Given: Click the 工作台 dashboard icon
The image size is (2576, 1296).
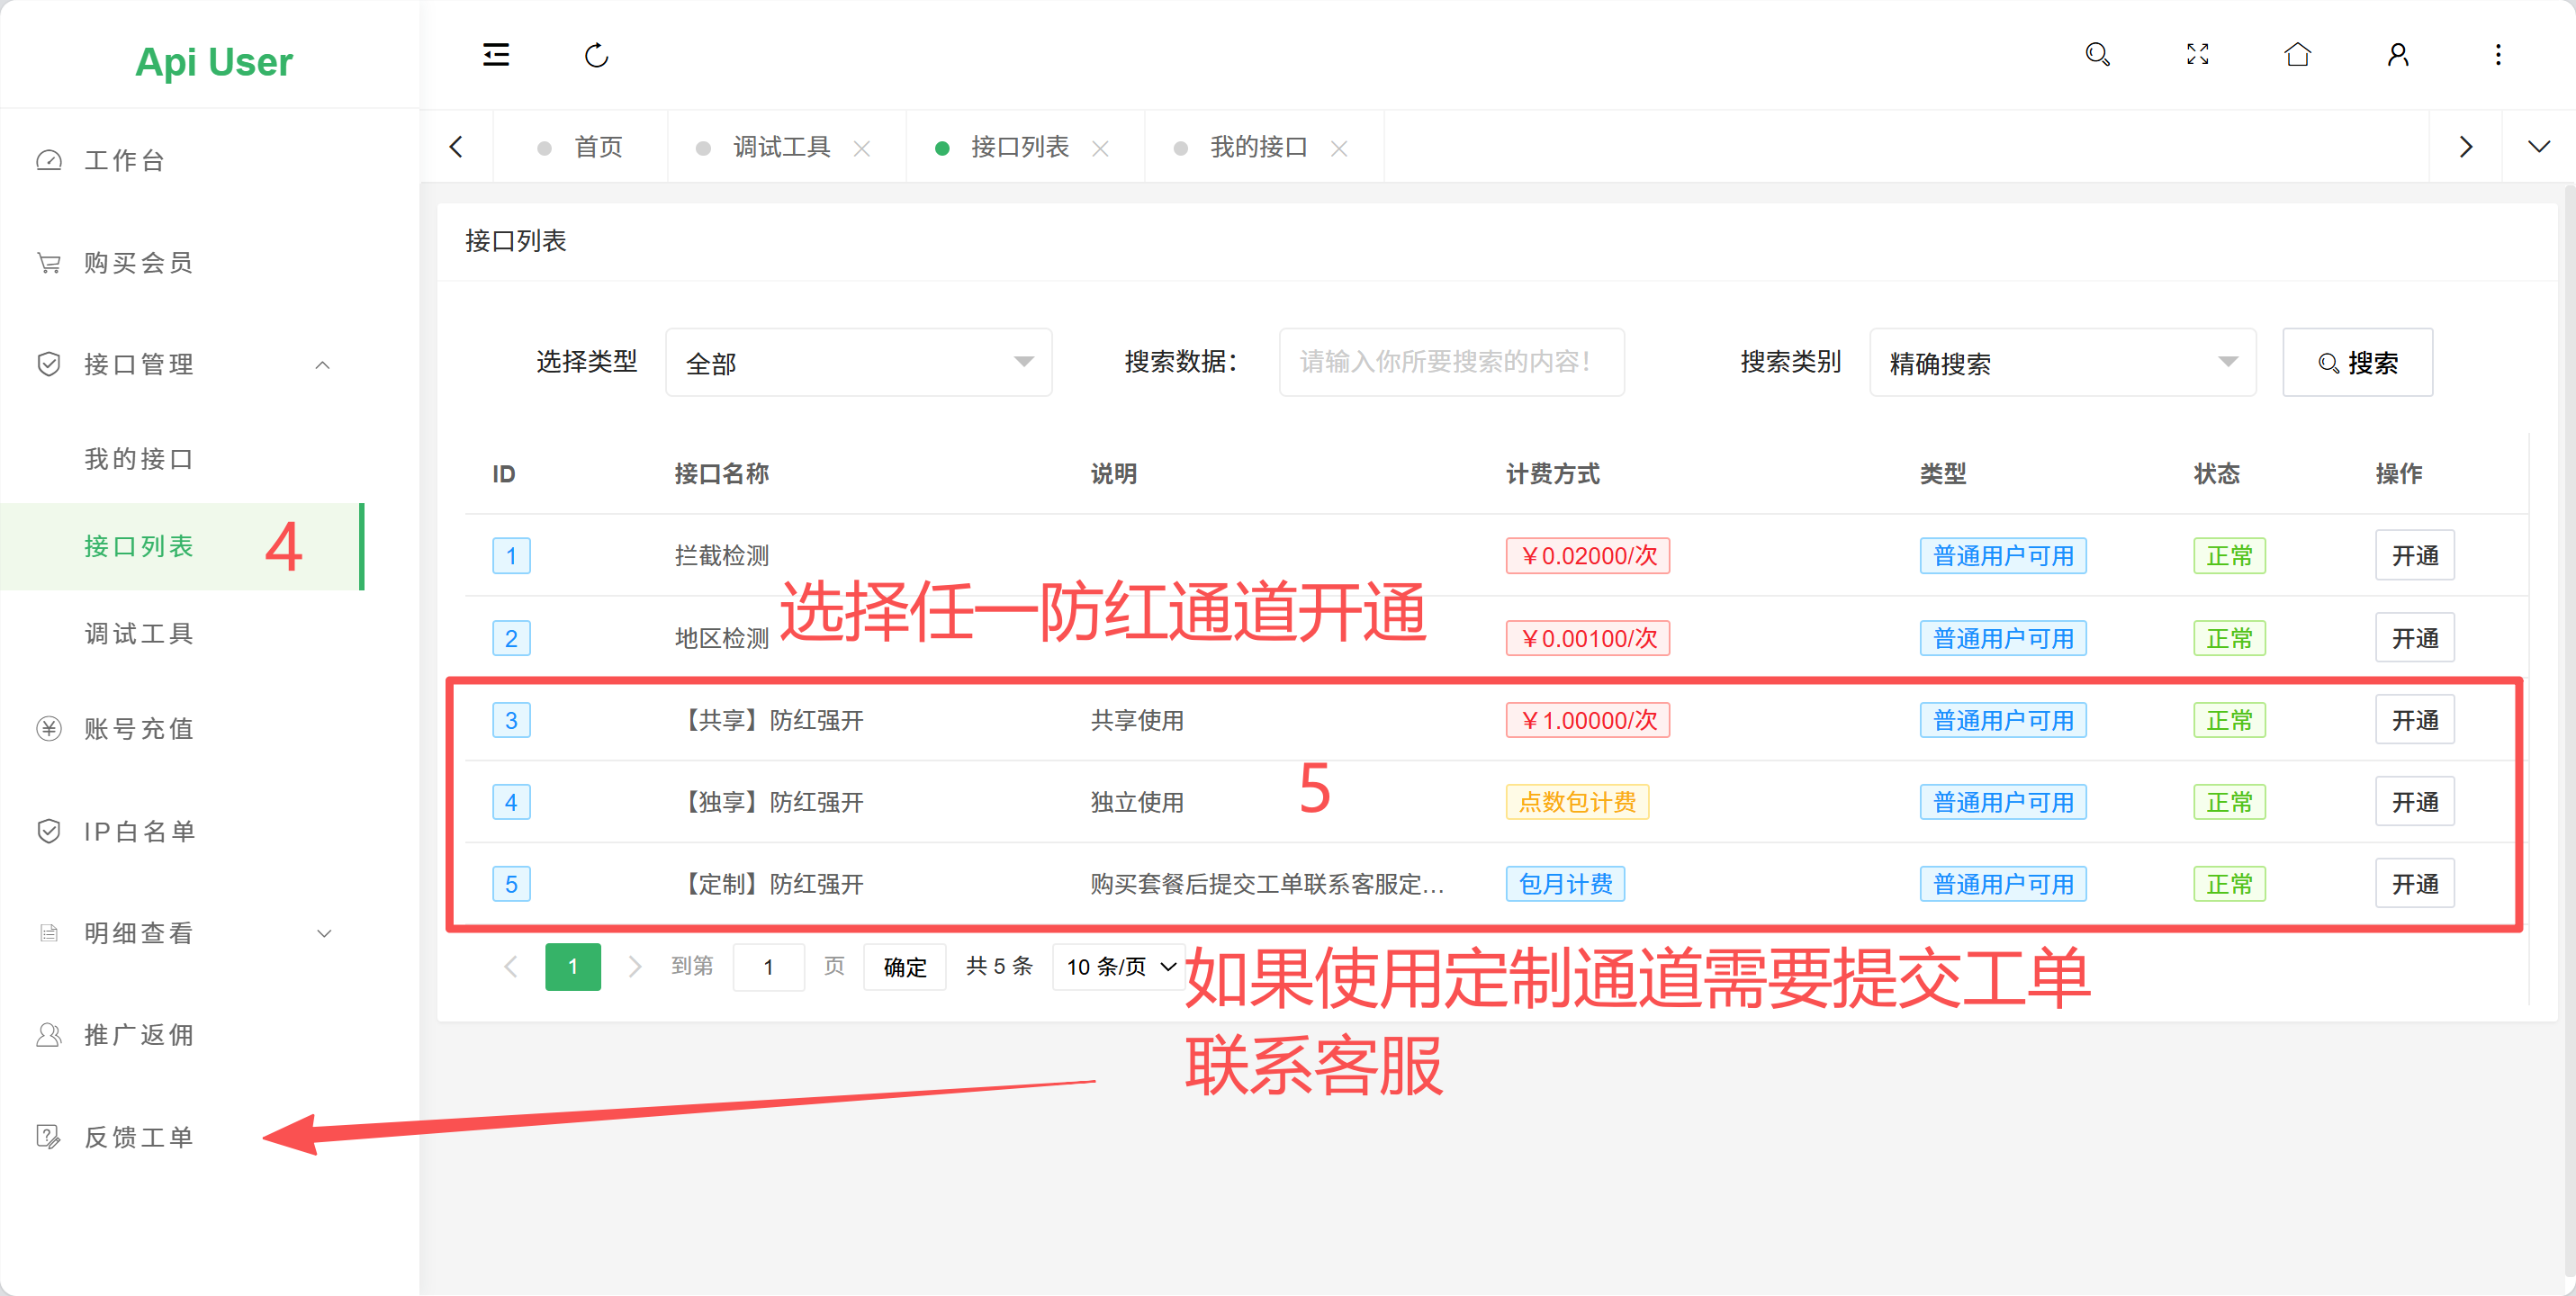Looking at the screenshot, I should 49,160.
